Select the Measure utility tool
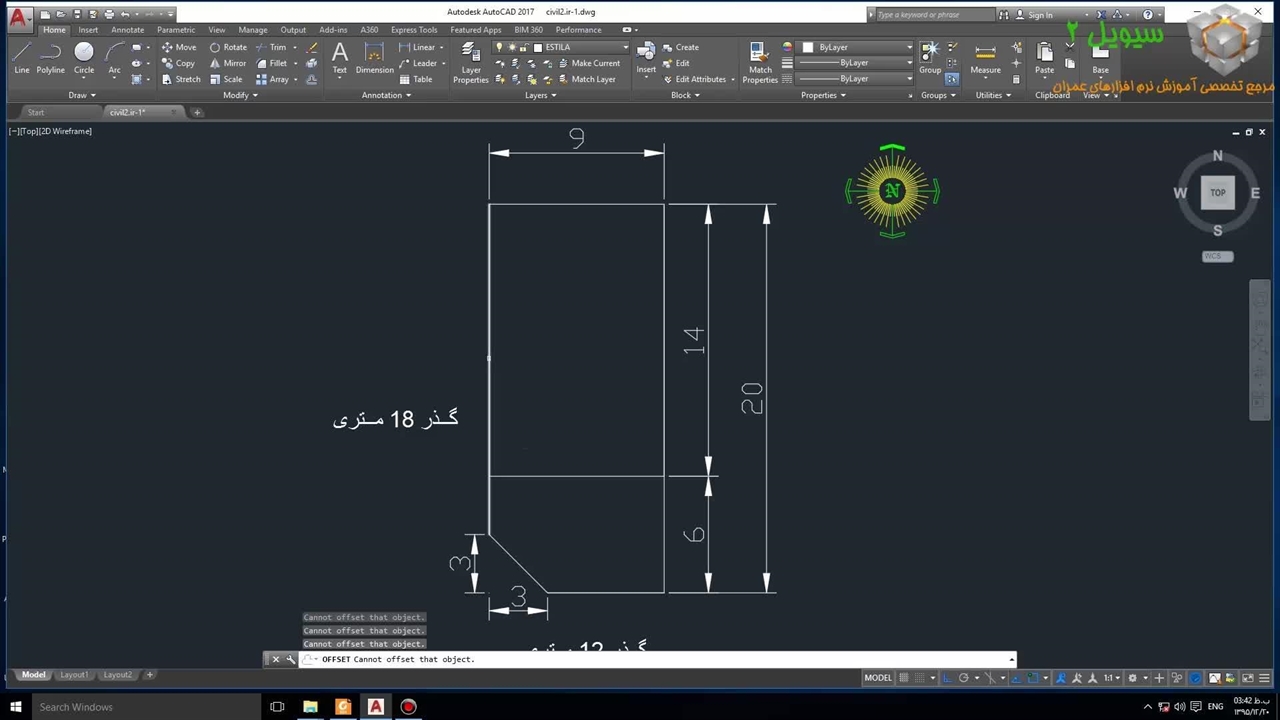 985,58
